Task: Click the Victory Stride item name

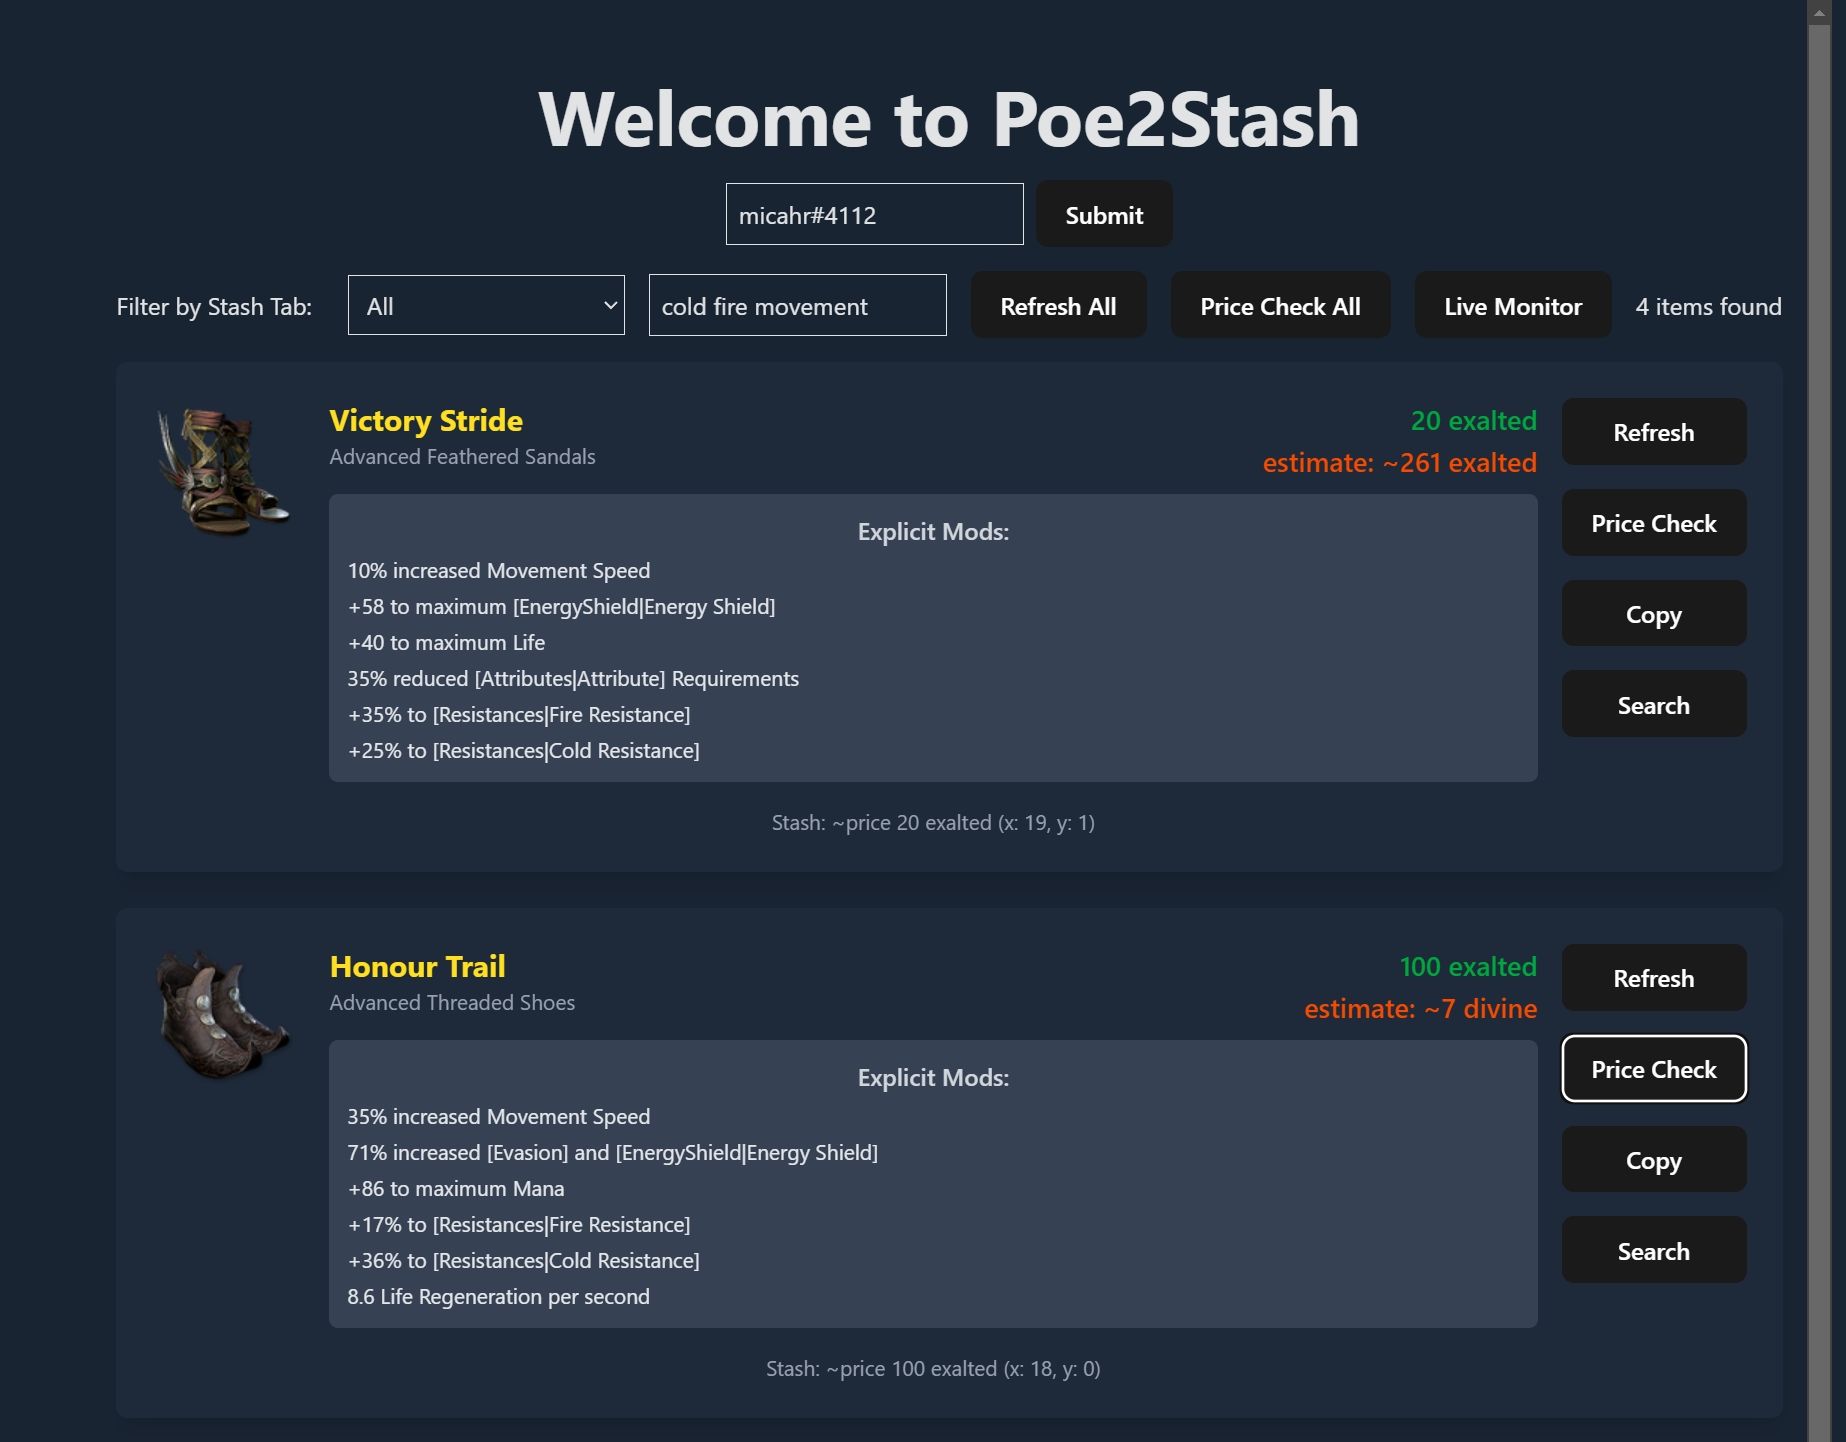Action: [426, 421]
